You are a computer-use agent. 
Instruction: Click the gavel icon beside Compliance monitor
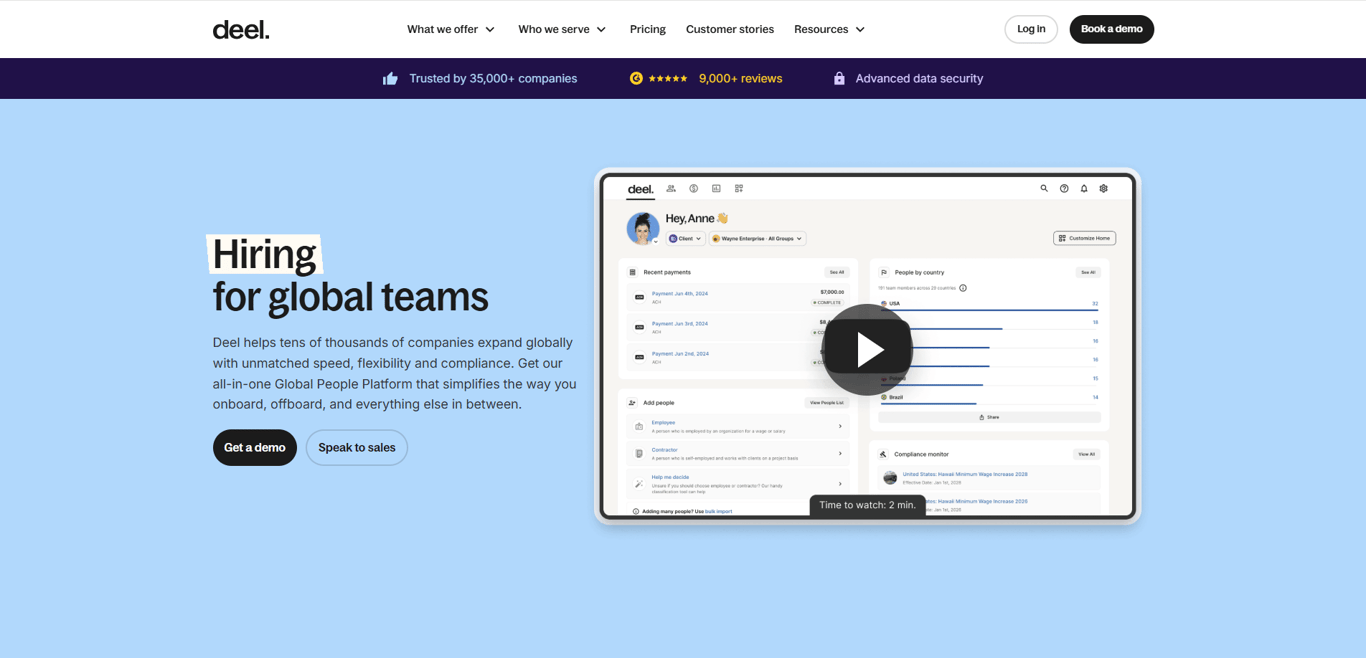pos(884,454)
